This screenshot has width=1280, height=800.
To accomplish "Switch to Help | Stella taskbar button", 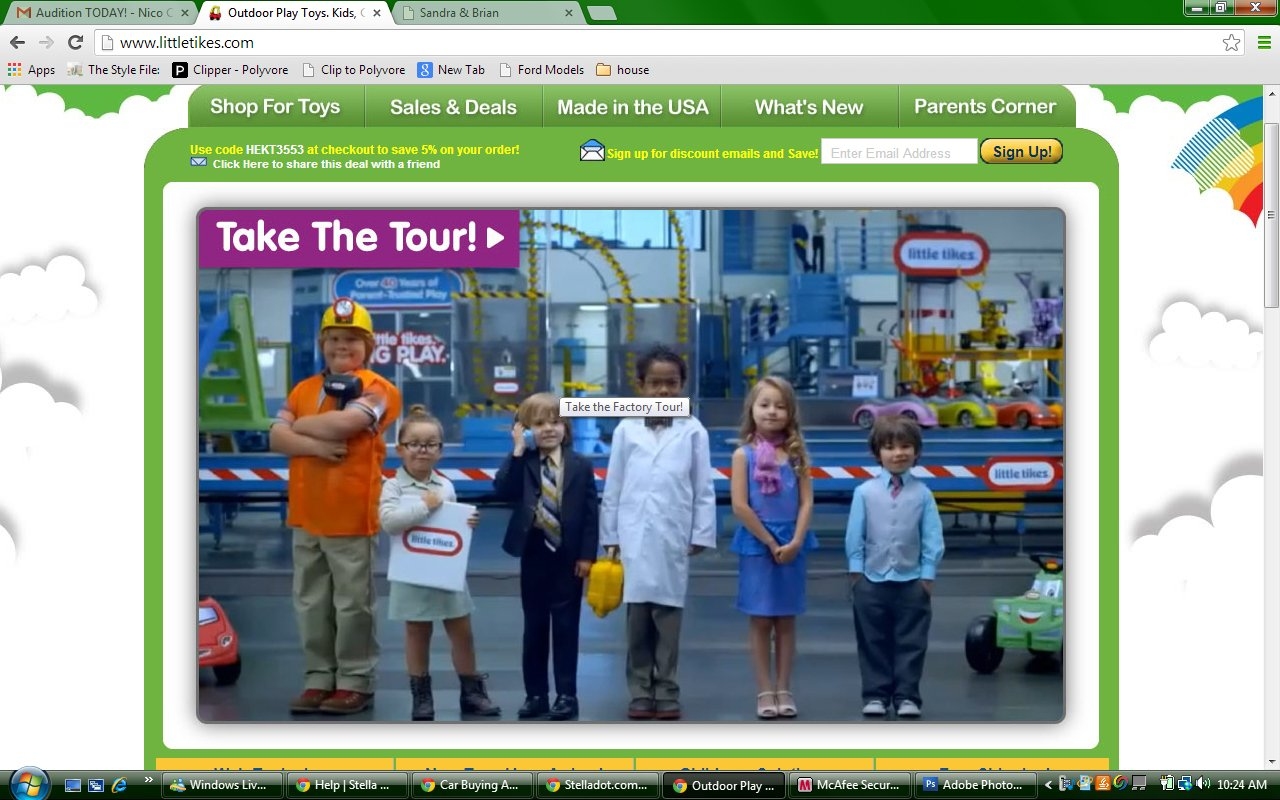I will pyautogui.click(x=348, y=785).
